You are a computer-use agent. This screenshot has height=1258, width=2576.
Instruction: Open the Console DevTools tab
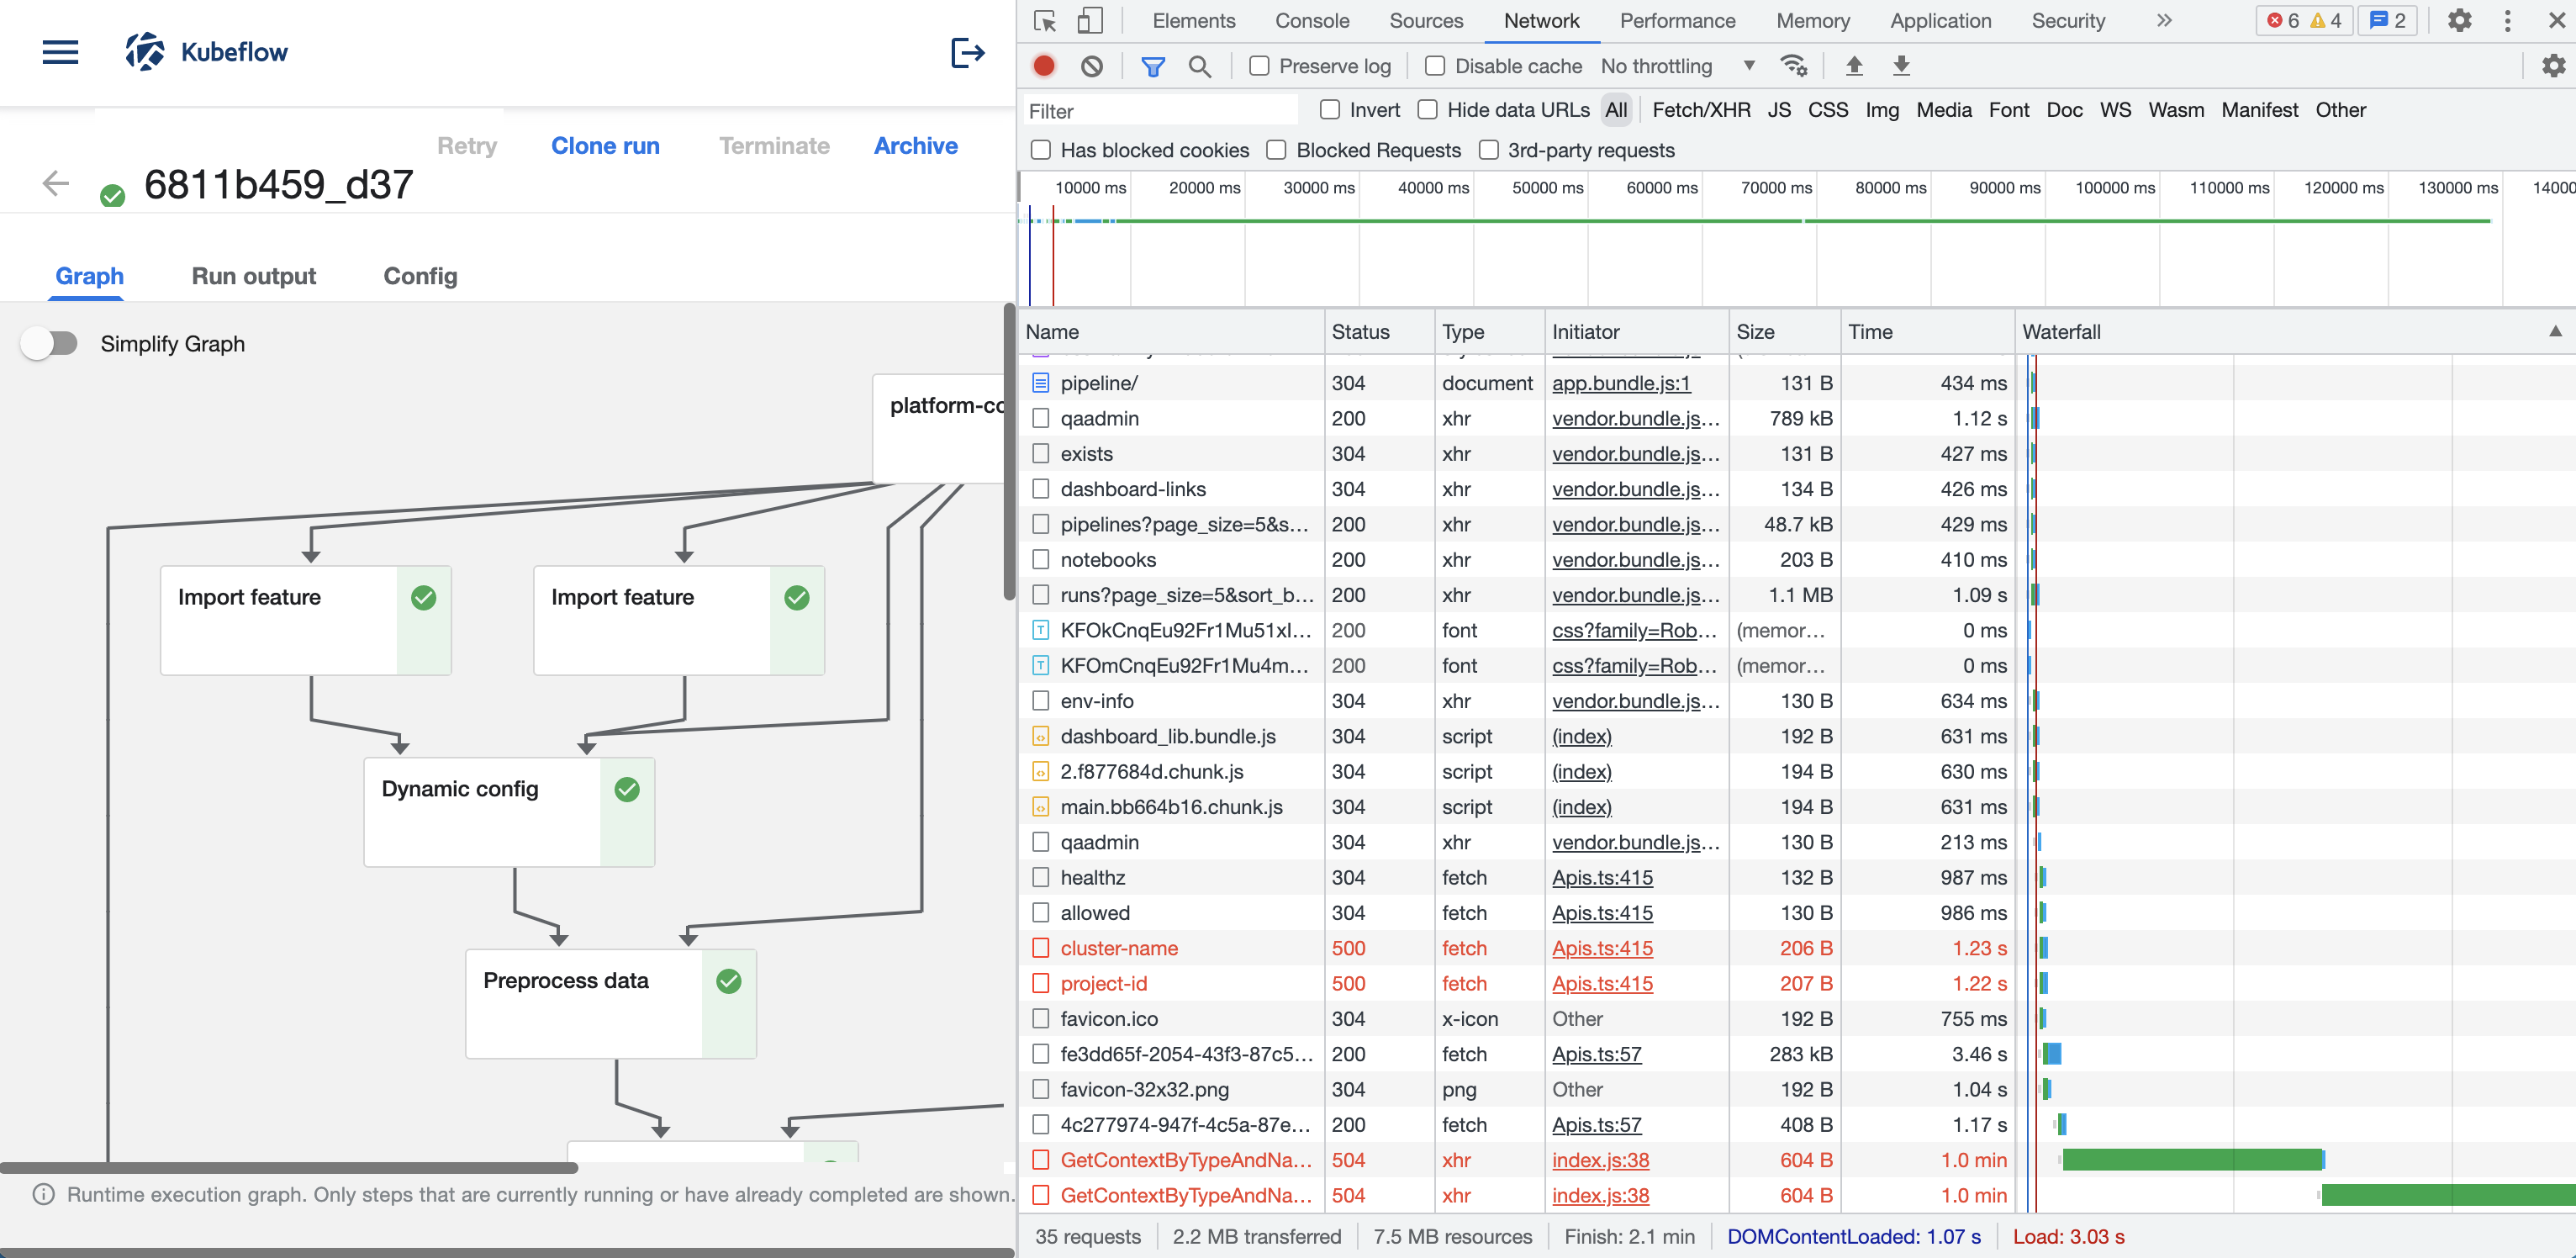click(x=1311, y=20)
